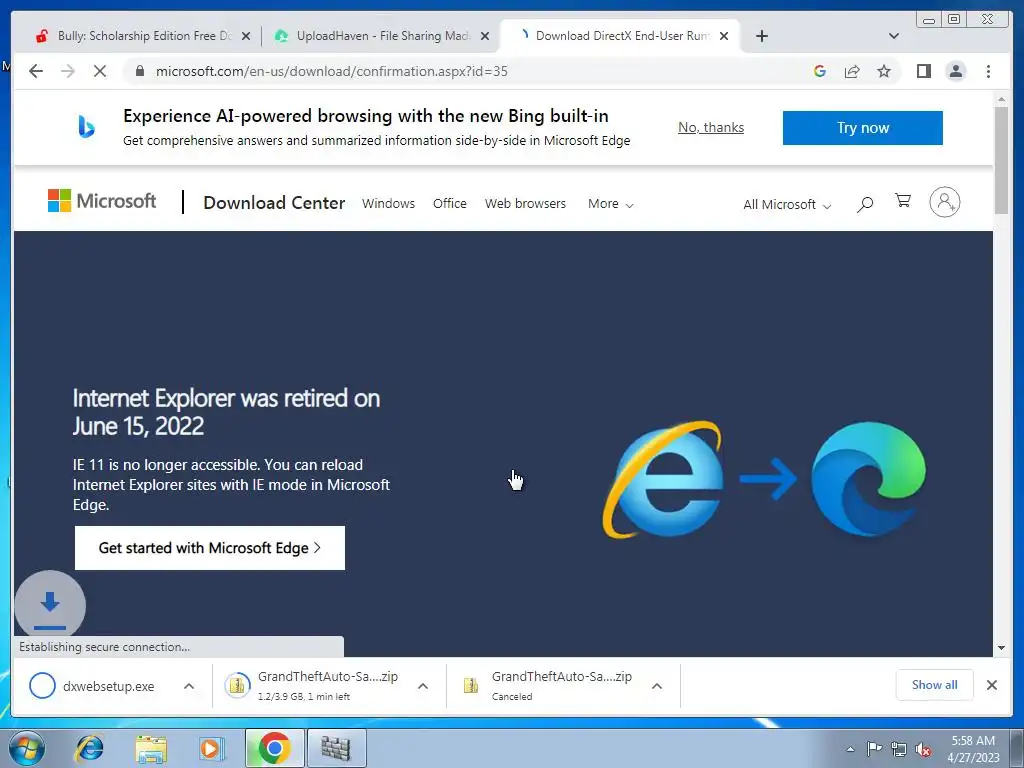Screen dimensions: 1024x768
Task: Show hidden system tray icons
Action: point(850,749)
